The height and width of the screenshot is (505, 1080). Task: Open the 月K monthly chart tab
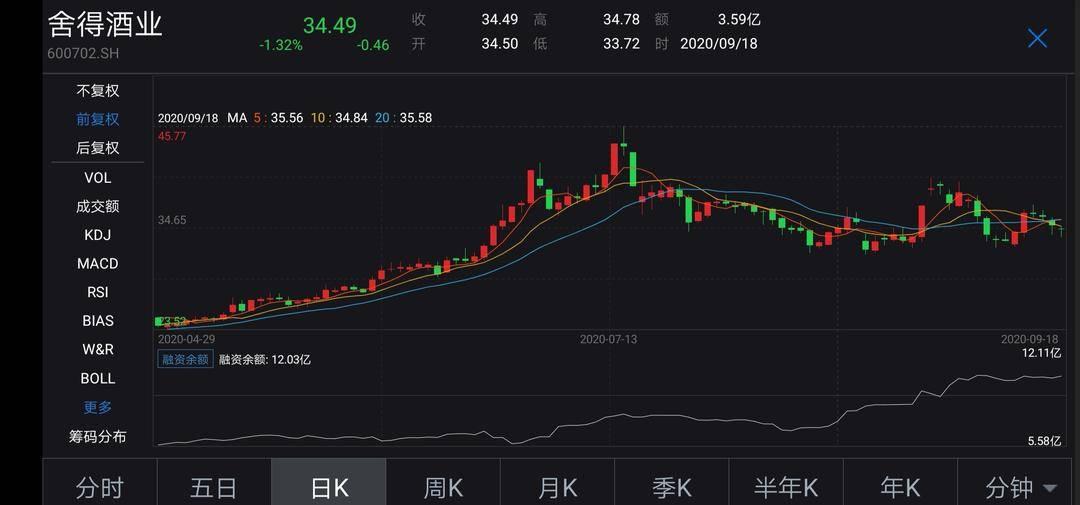(x=557, y=487)
